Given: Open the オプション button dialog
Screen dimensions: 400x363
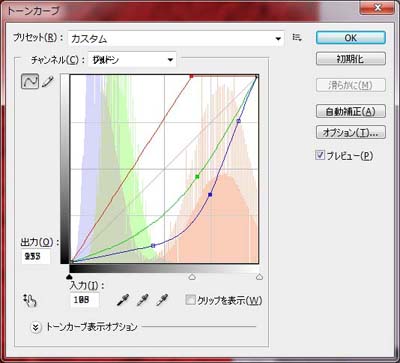Looking at the screenshot, I should 351,132.
